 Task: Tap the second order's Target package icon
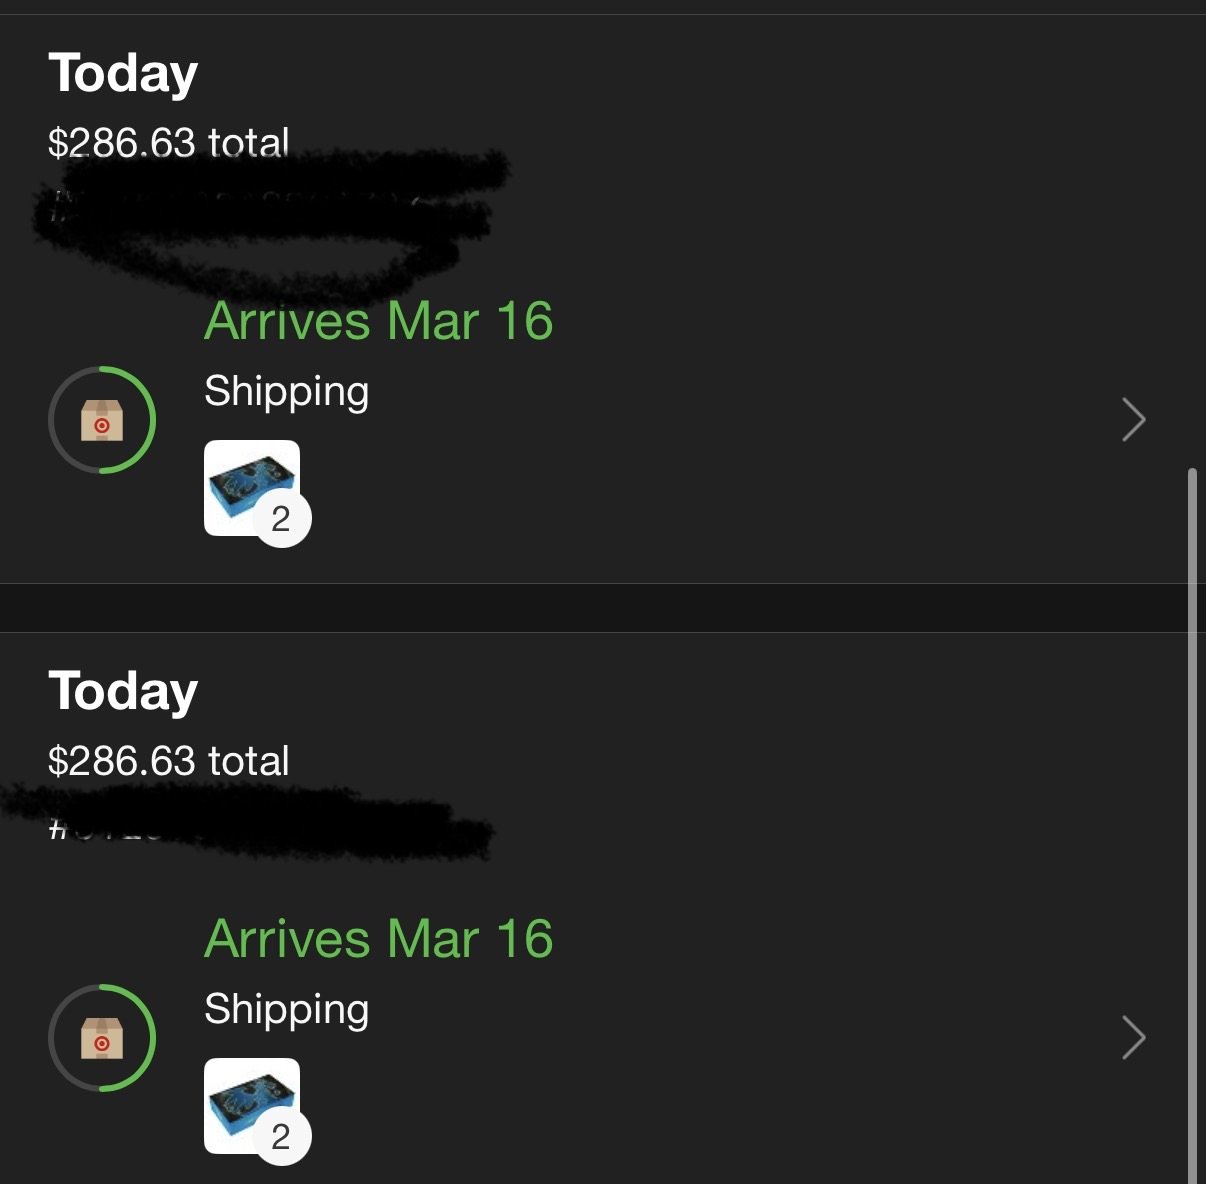(102, 1038)
